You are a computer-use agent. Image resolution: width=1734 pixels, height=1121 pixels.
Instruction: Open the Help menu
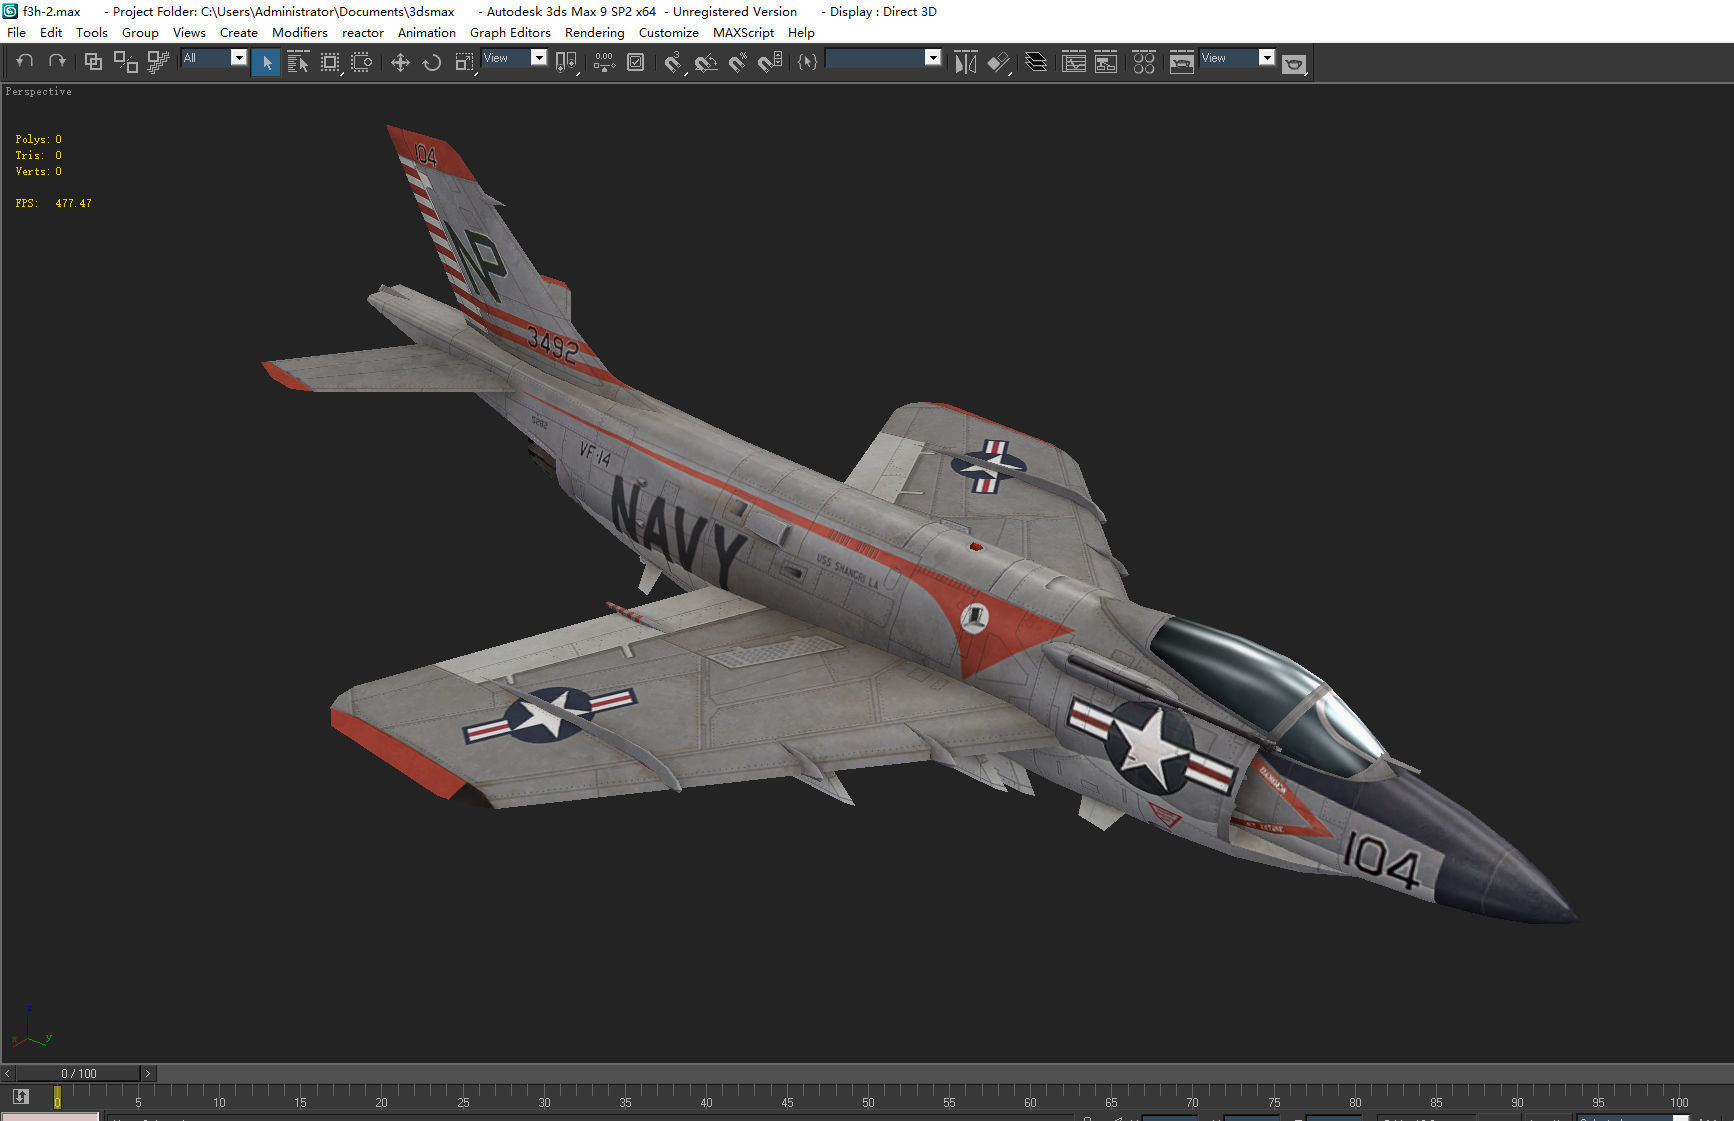(x=801, y=32)
